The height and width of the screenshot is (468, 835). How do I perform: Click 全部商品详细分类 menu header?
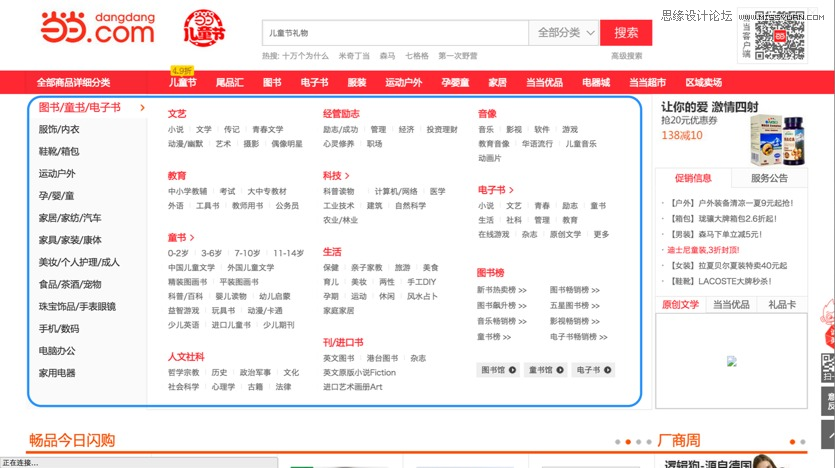click(x=73, y=83)
